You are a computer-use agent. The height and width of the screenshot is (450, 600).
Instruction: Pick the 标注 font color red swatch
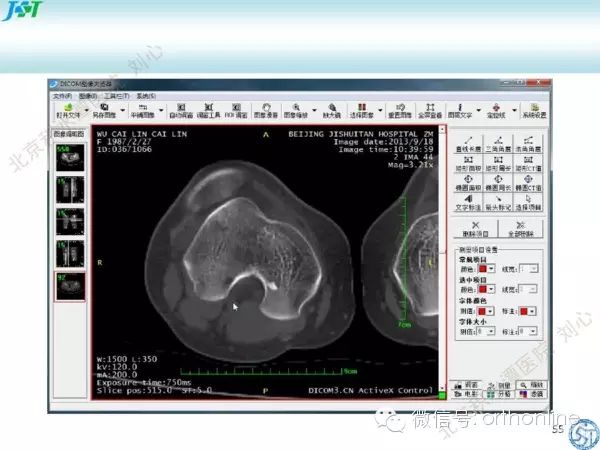524,311
